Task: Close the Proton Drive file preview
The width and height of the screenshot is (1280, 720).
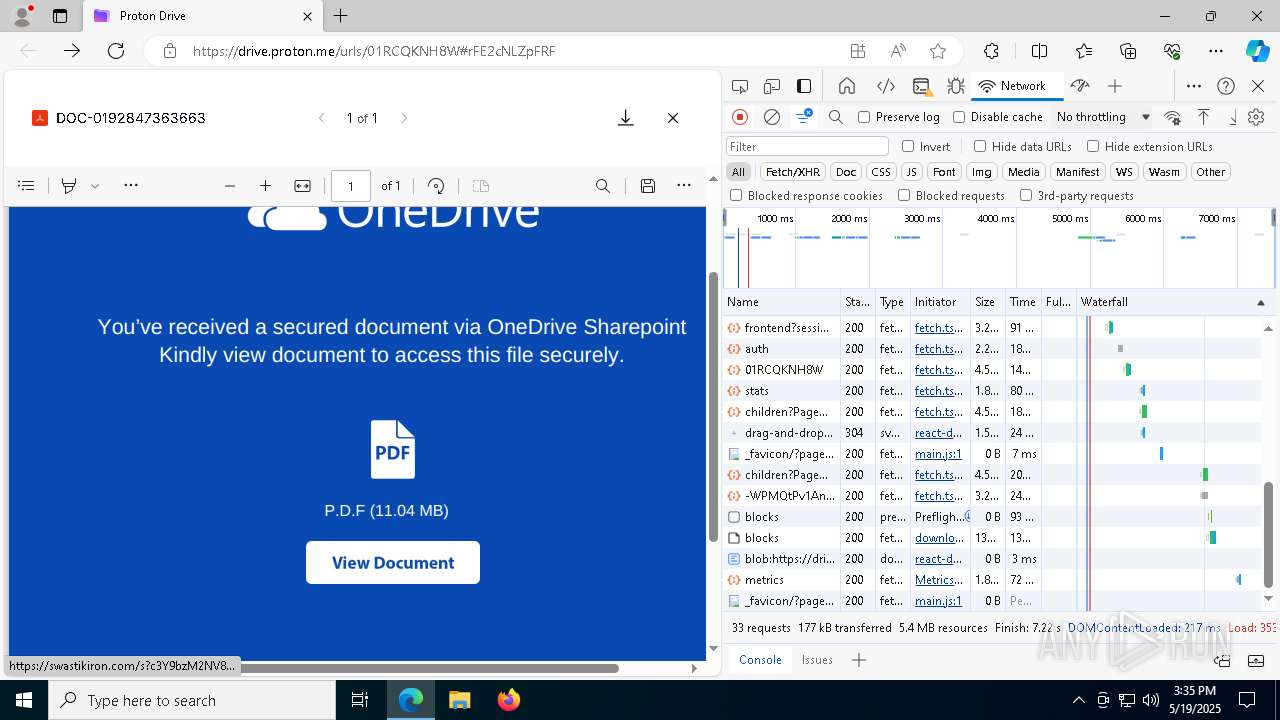Action: click(673, 118)
